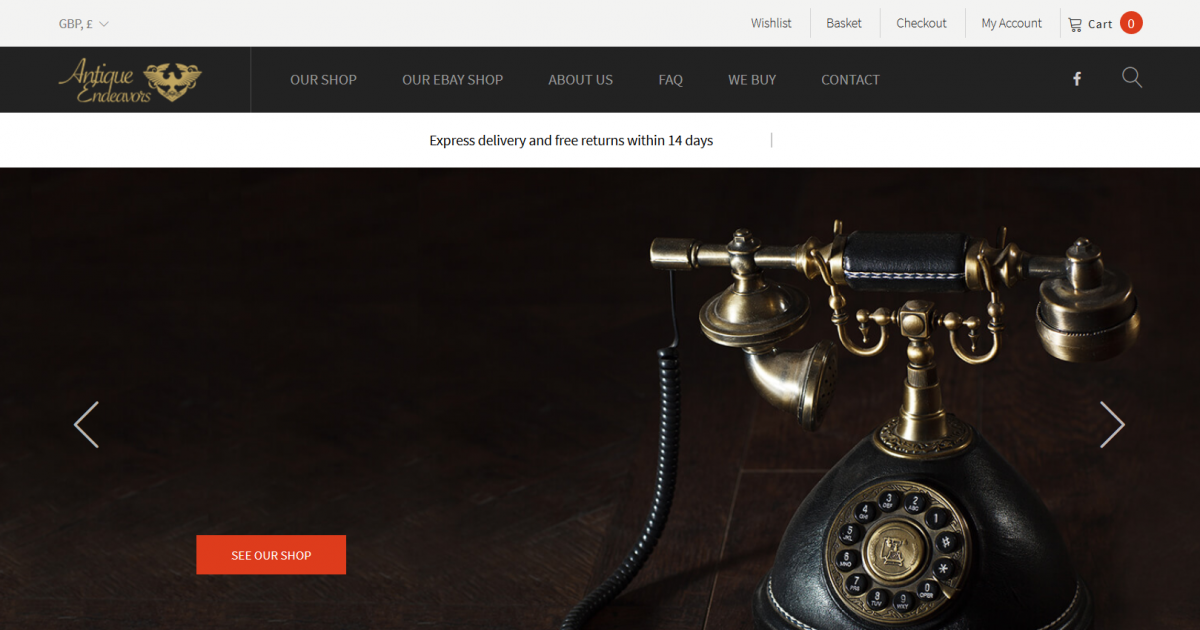This screenshot has height=630, width=1200.
Task: Go to the CONTACT page
Action: tap(850, 80)
